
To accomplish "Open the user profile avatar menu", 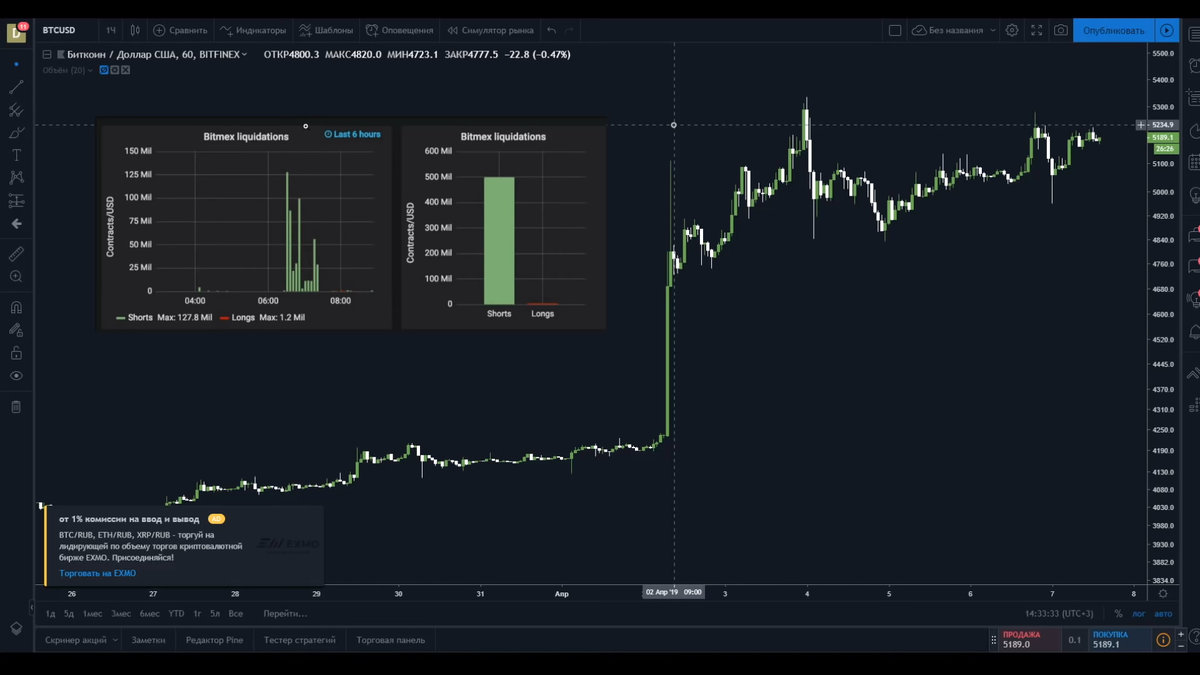I will (x=16, y=32).
